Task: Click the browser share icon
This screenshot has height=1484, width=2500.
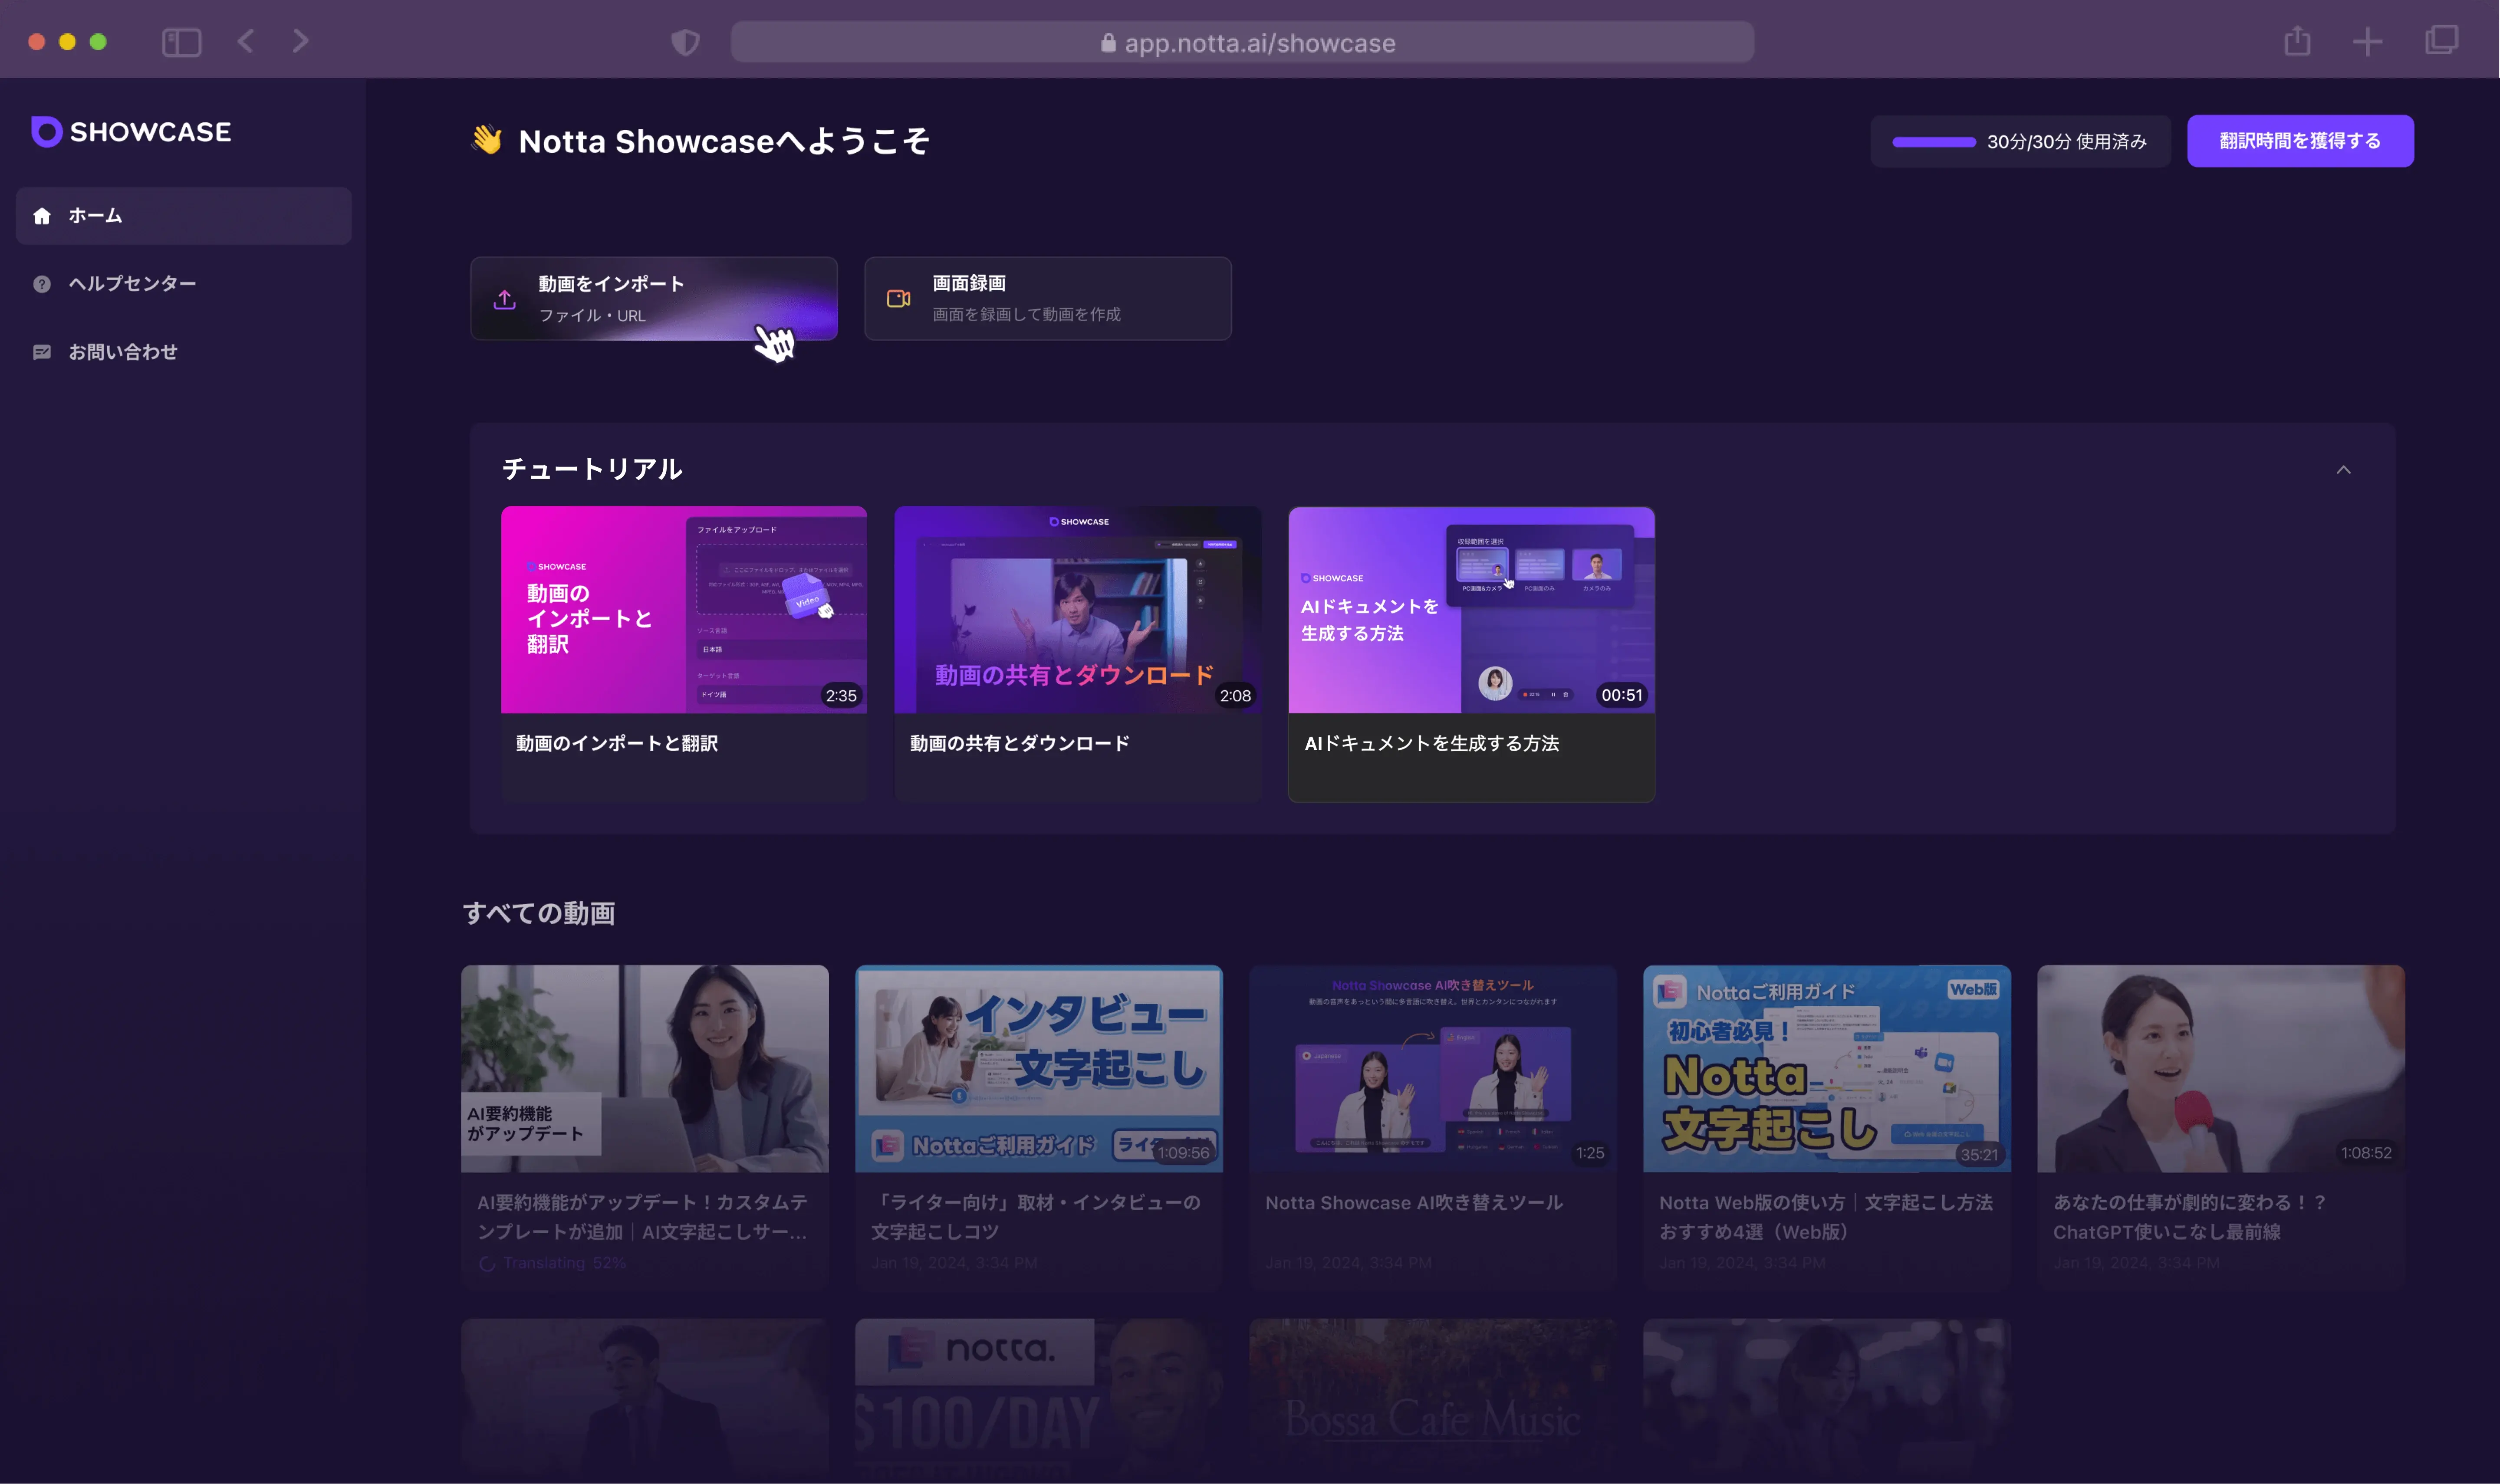Action: coord(2297,40)
